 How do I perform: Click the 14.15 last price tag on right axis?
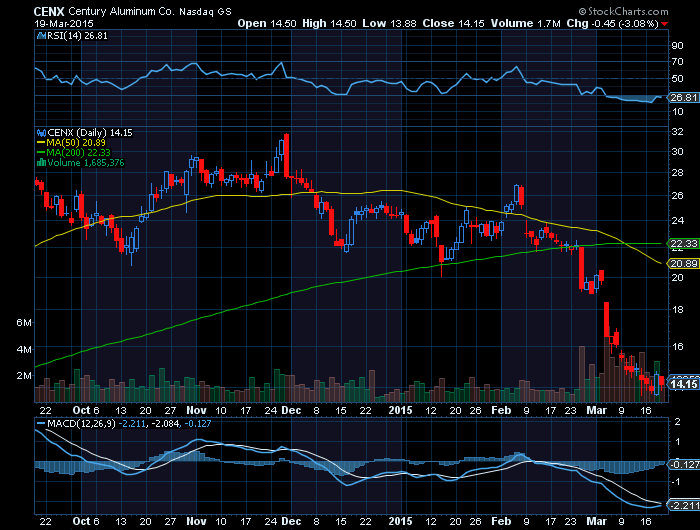683,384
